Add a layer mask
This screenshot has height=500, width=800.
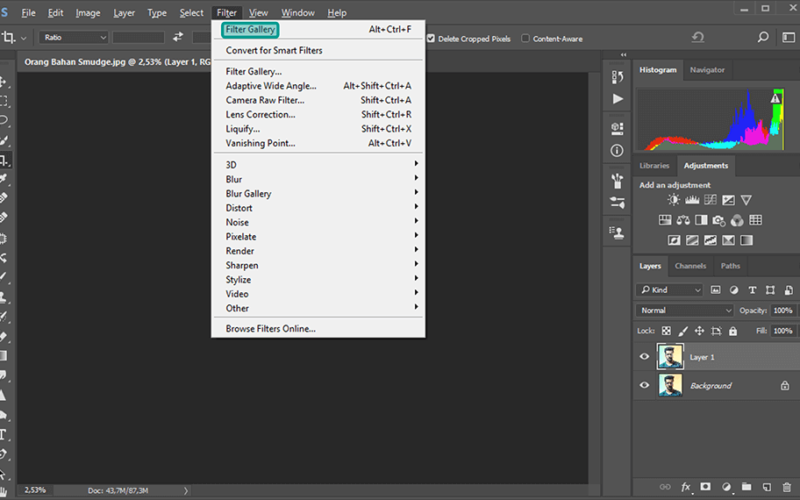[706, 487]
